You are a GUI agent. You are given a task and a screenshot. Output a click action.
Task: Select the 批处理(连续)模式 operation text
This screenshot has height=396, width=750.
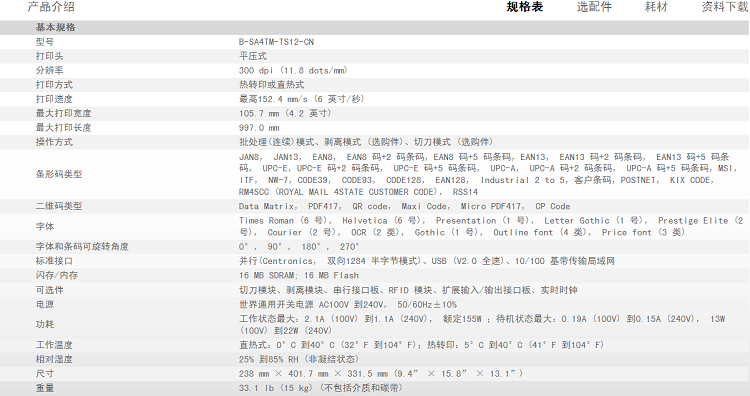coord(366,142)
